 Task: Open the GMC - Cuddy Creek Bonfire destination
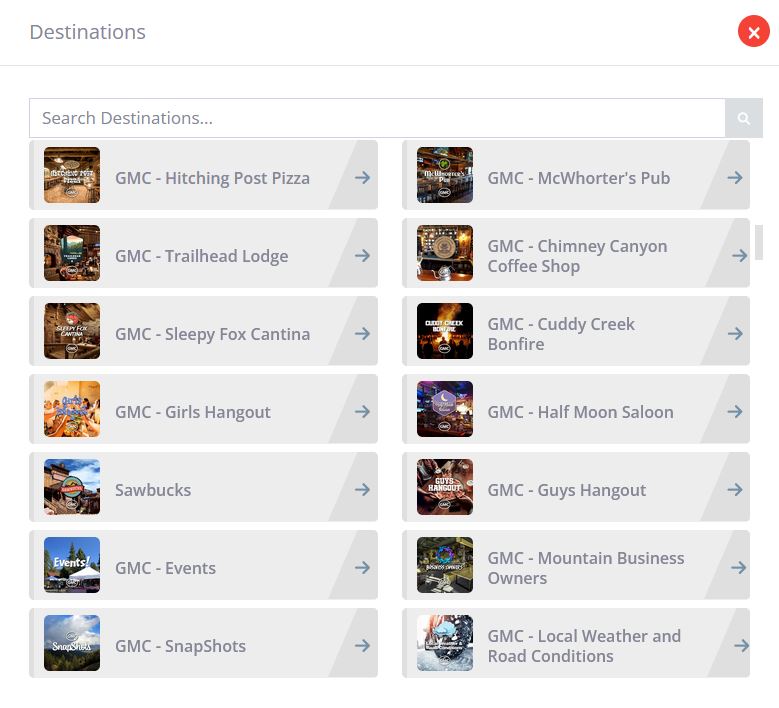(x=560, y=334)
